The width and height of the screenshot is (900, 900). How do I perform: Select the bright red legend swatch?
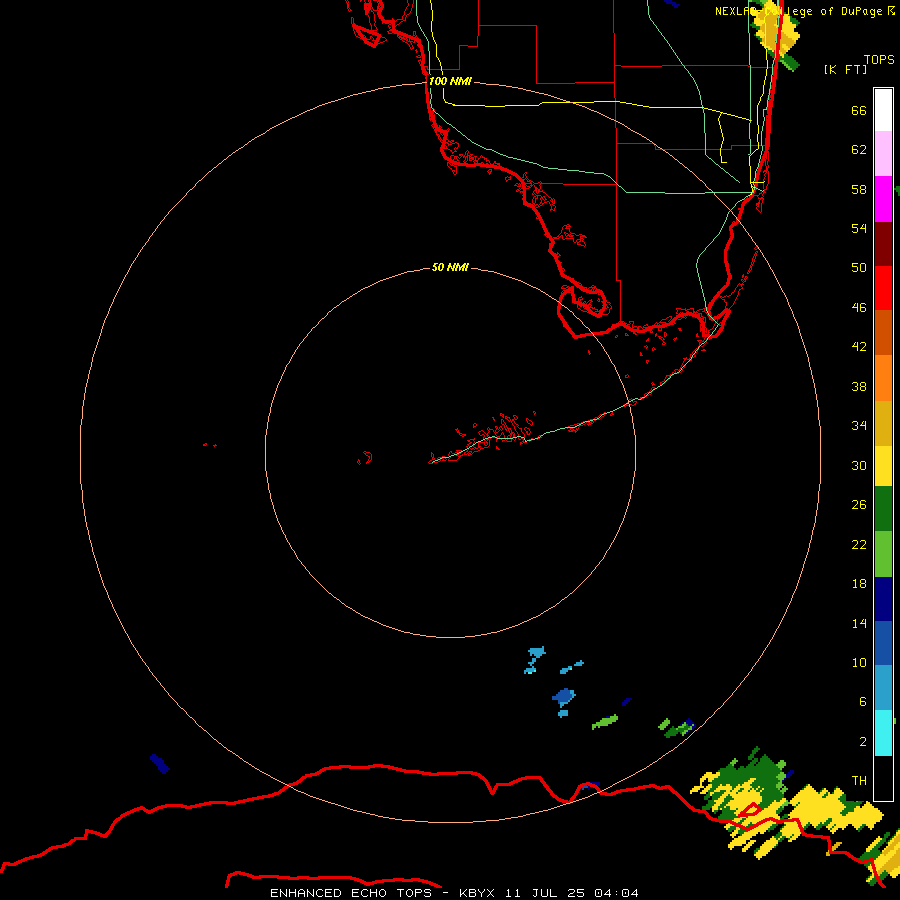click(883, 288)
